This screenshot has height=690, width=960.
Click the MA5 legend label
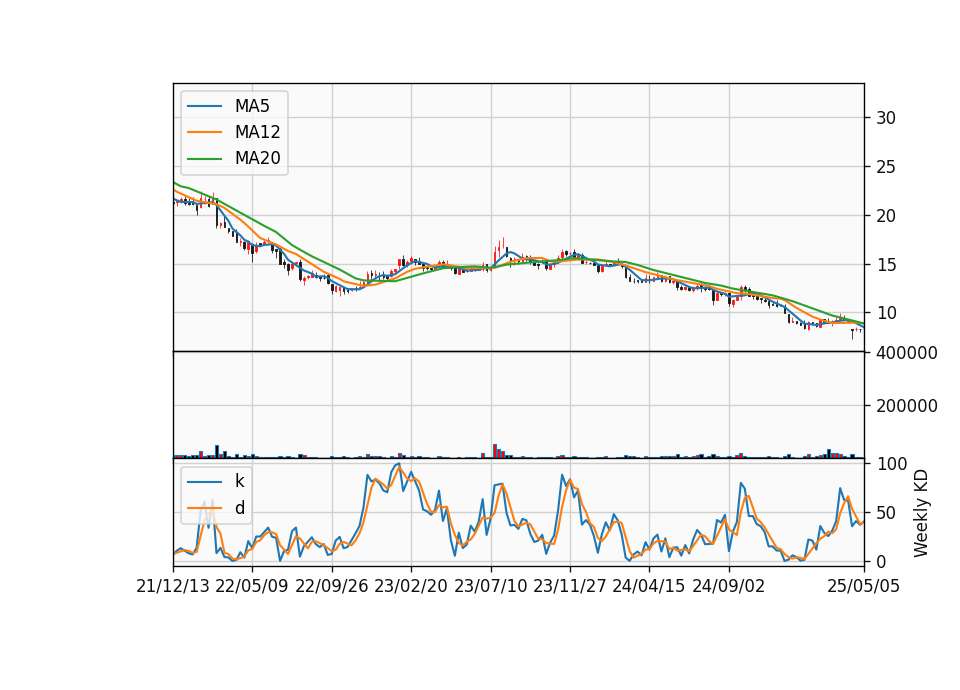252,106
